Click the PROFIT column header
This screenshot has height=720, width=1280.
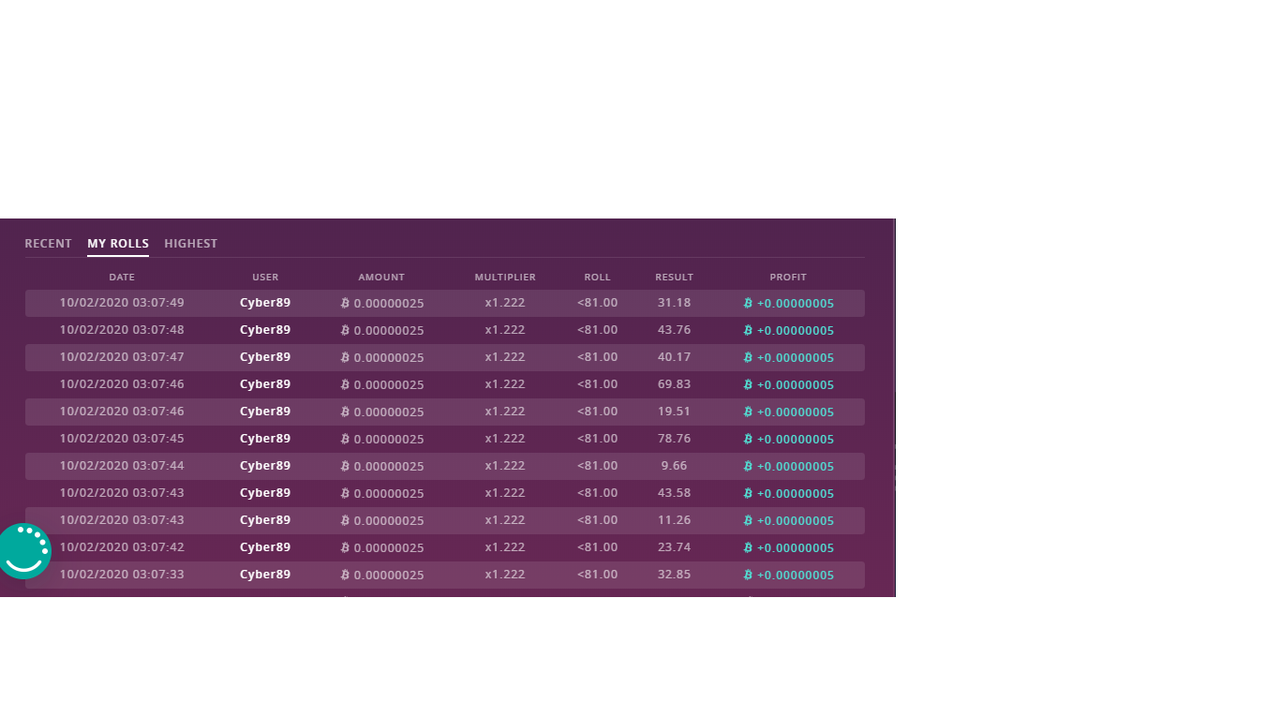[x=788, y=277]
